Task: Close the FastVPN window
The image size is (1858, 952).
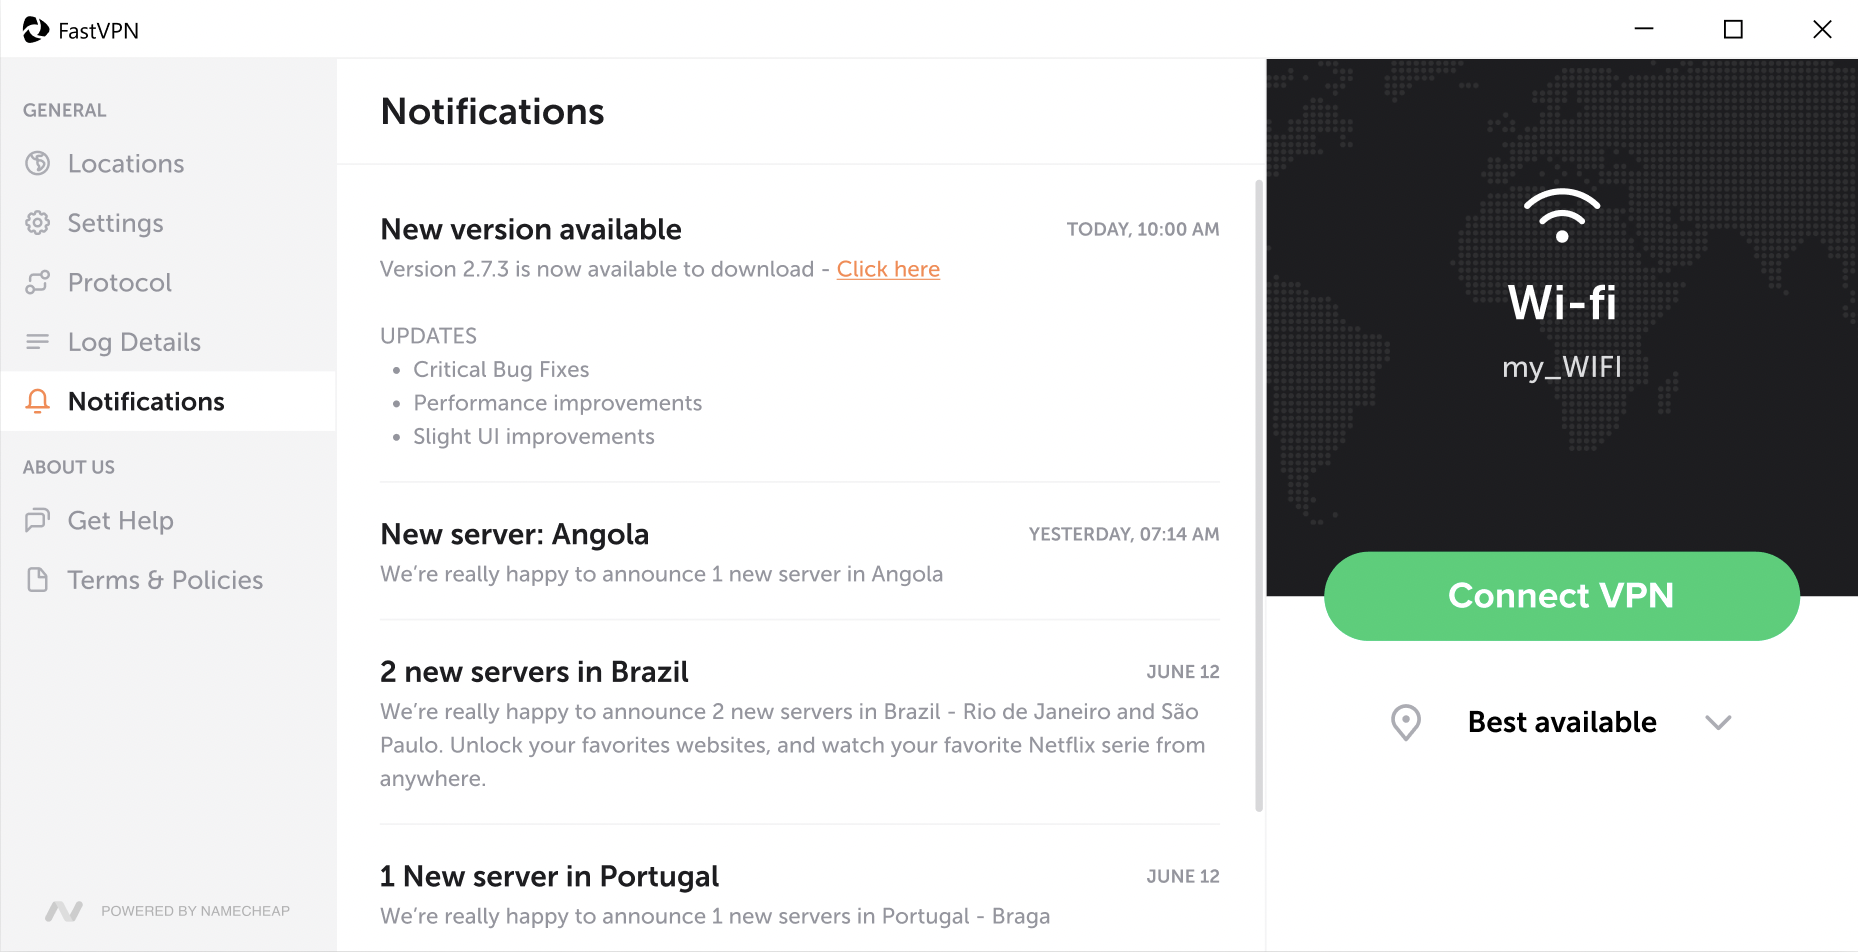Action: coord(1822,29)
